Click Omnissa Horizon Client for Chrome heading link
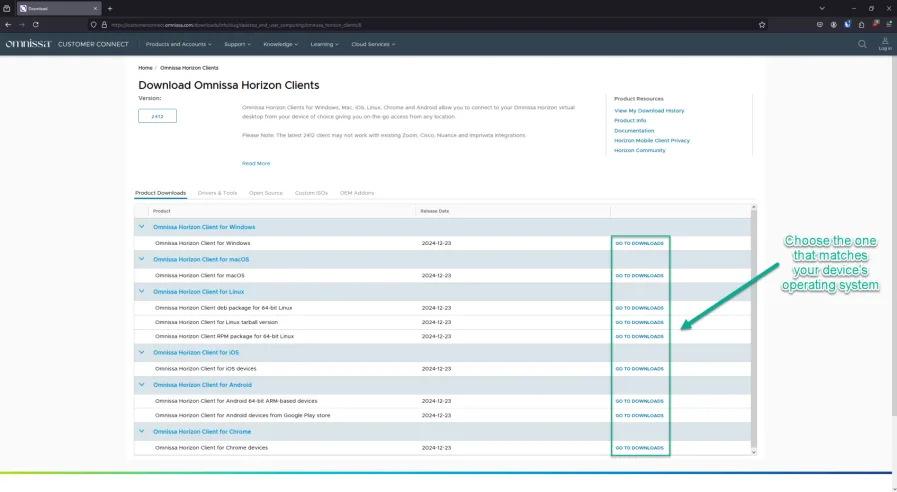This screenshot has height=492, width=897. point(202,432)
